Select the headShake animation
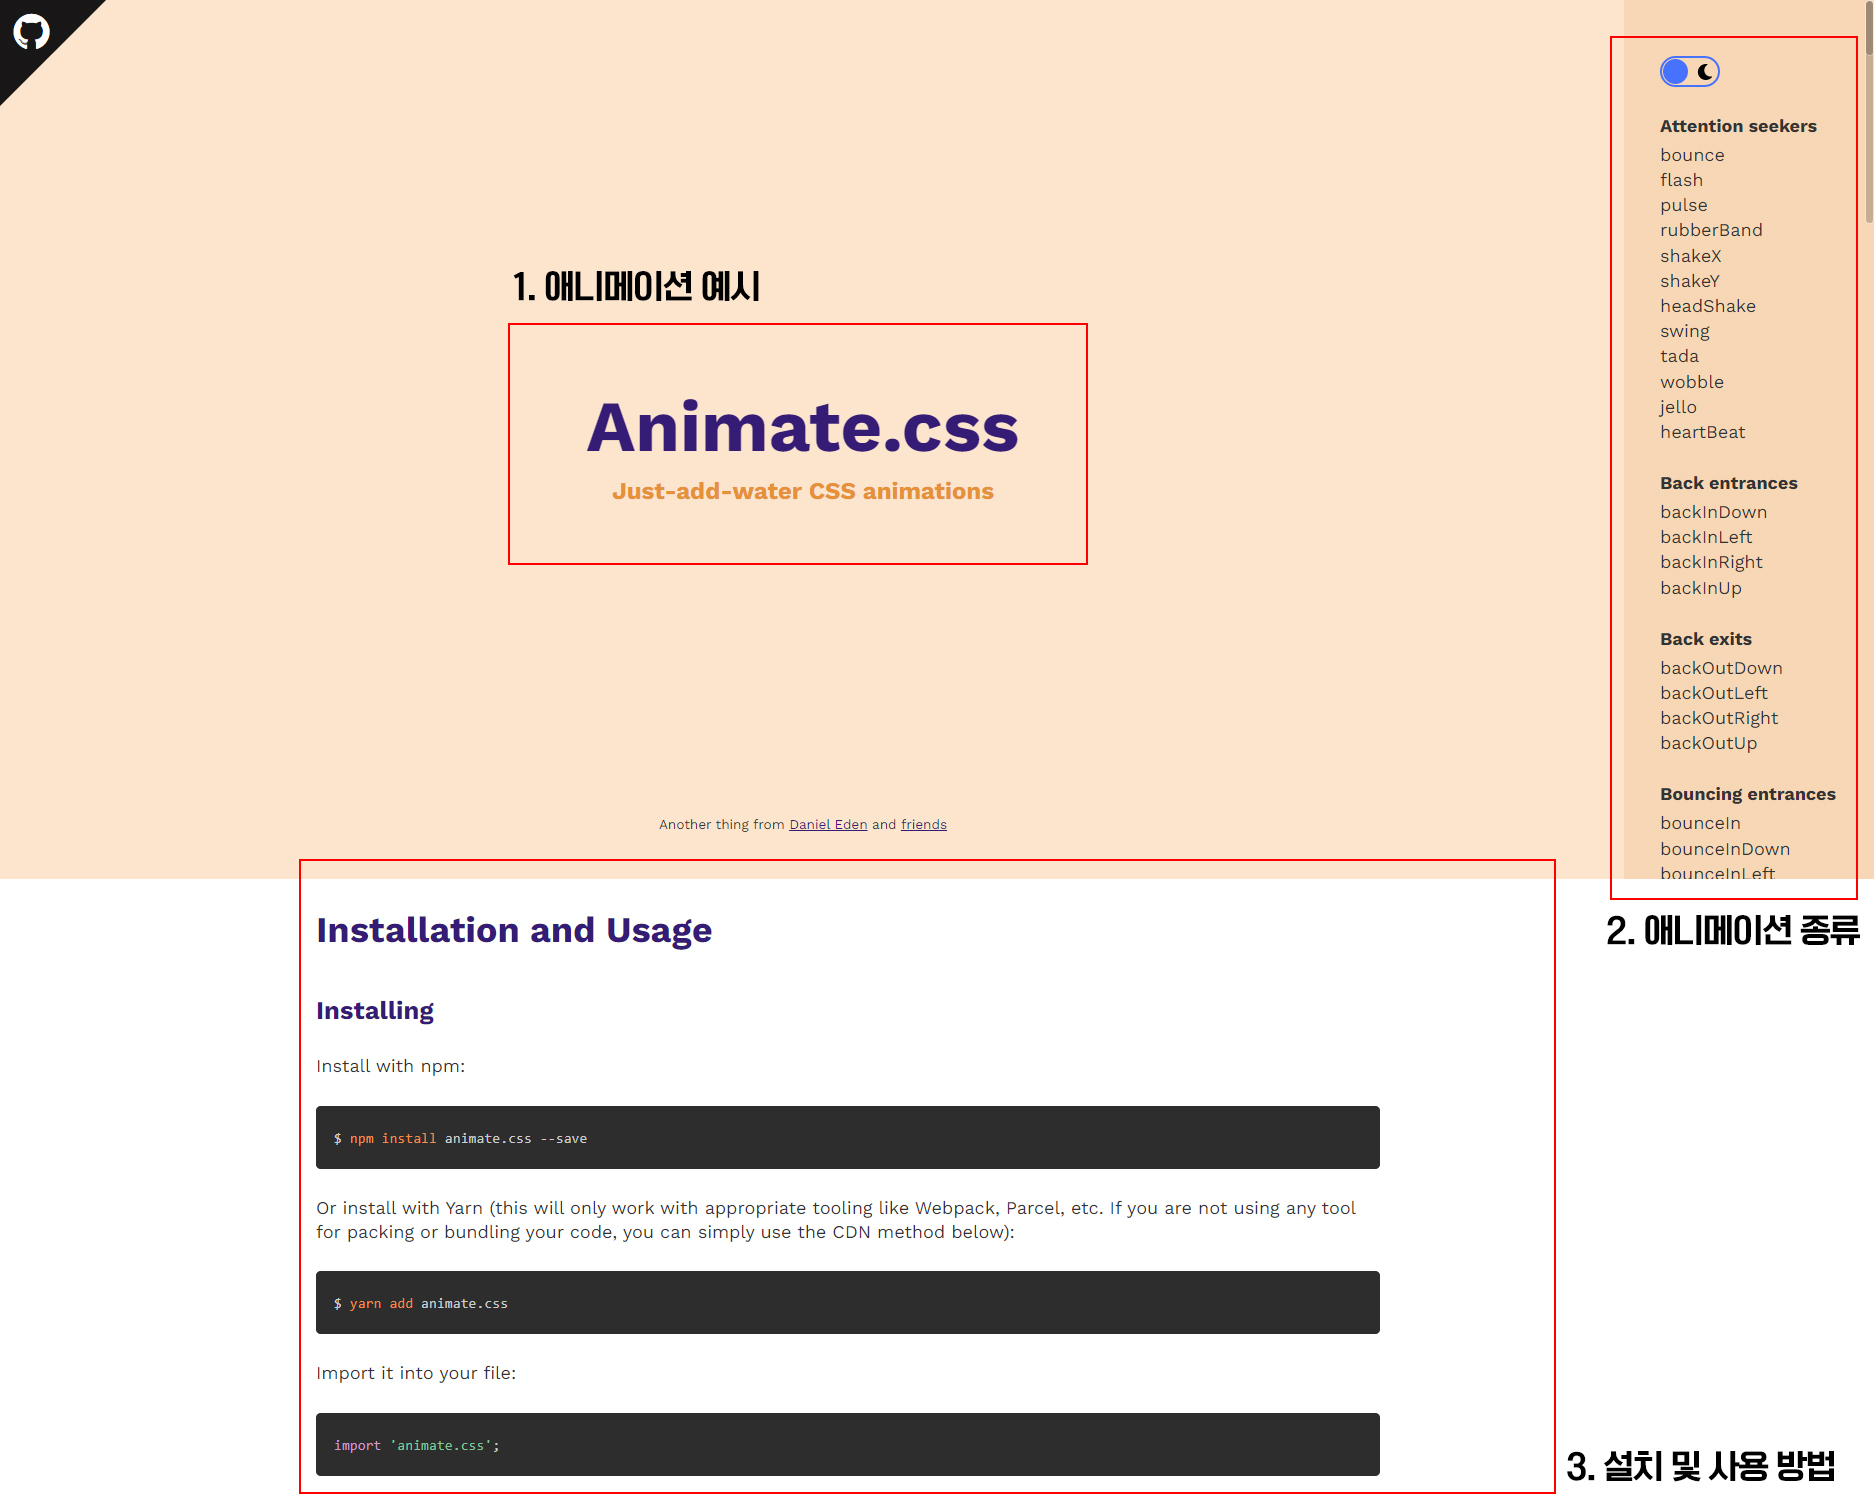Viewport: 1874px width, 1500px height. tap(1707, 306)
